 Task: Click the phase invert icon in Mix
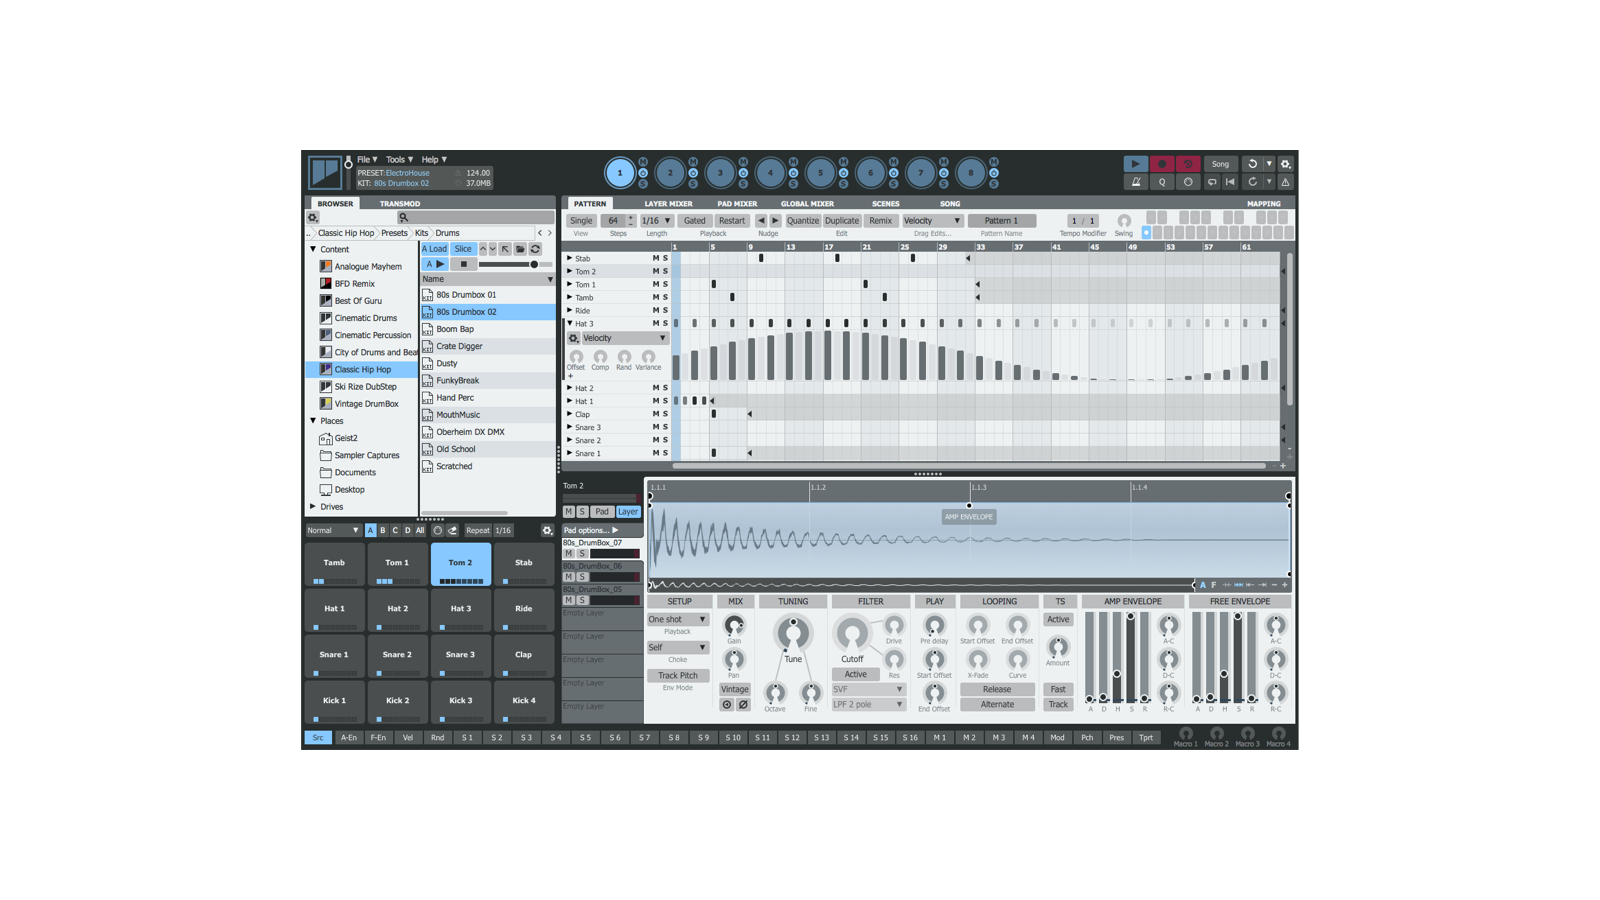point(743,705)
